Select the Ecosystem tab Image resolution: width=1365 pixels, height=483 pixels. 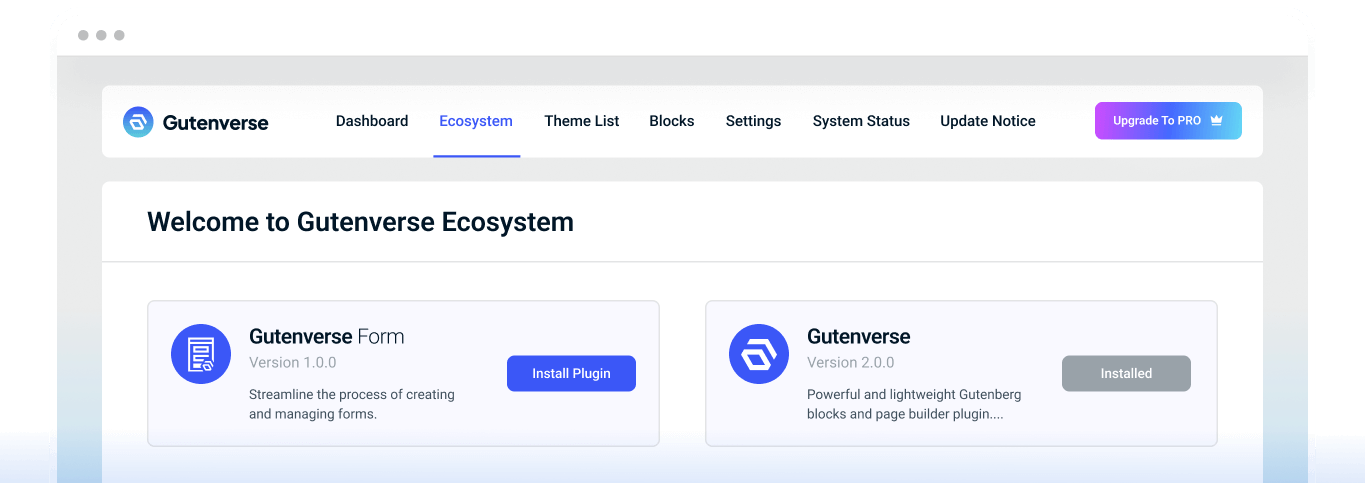pos(476,121)
